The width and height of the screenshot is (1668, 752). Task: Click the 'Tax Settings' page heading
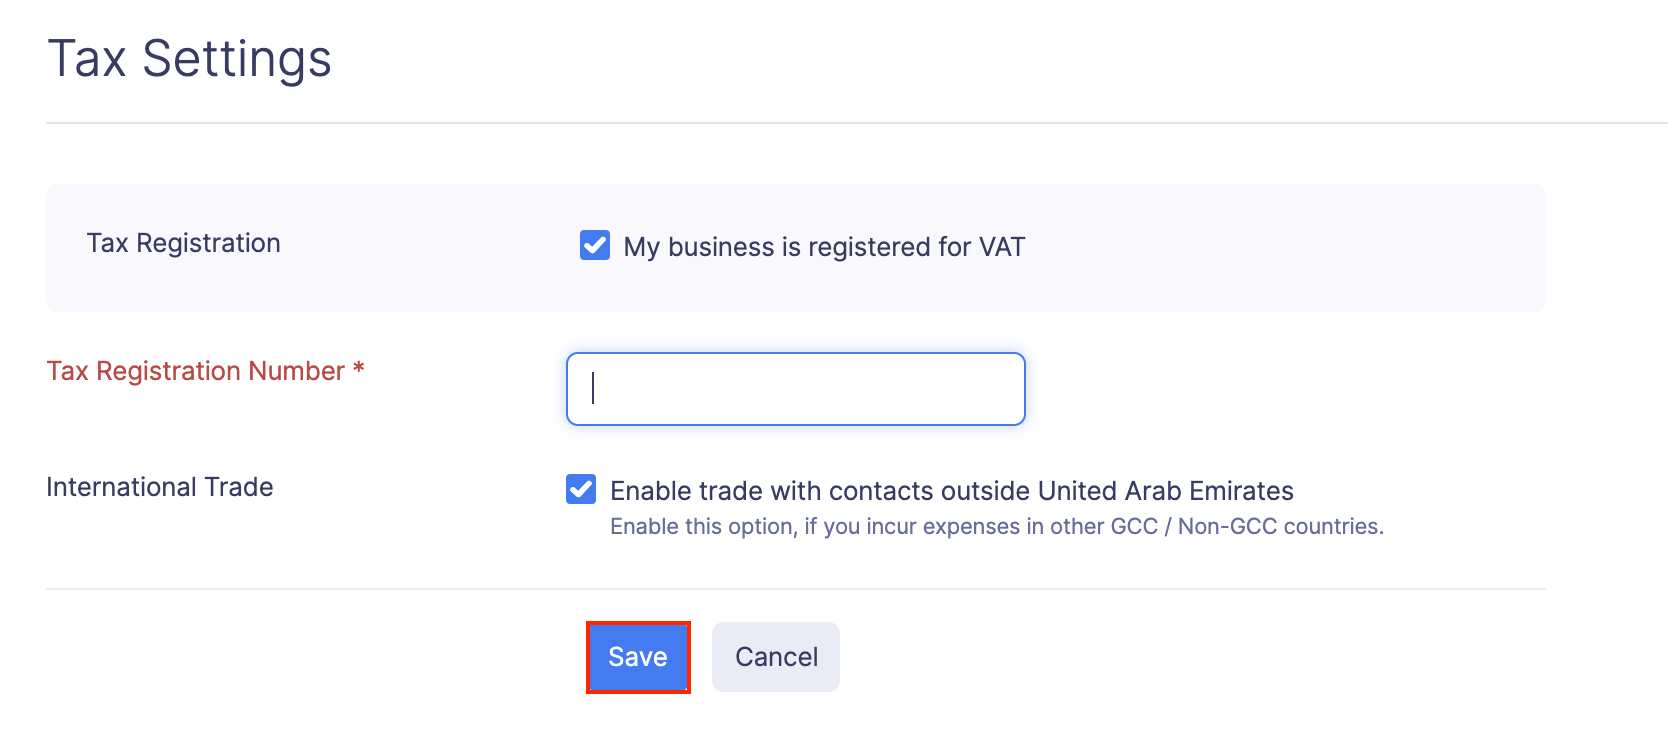tap(190, 59)
